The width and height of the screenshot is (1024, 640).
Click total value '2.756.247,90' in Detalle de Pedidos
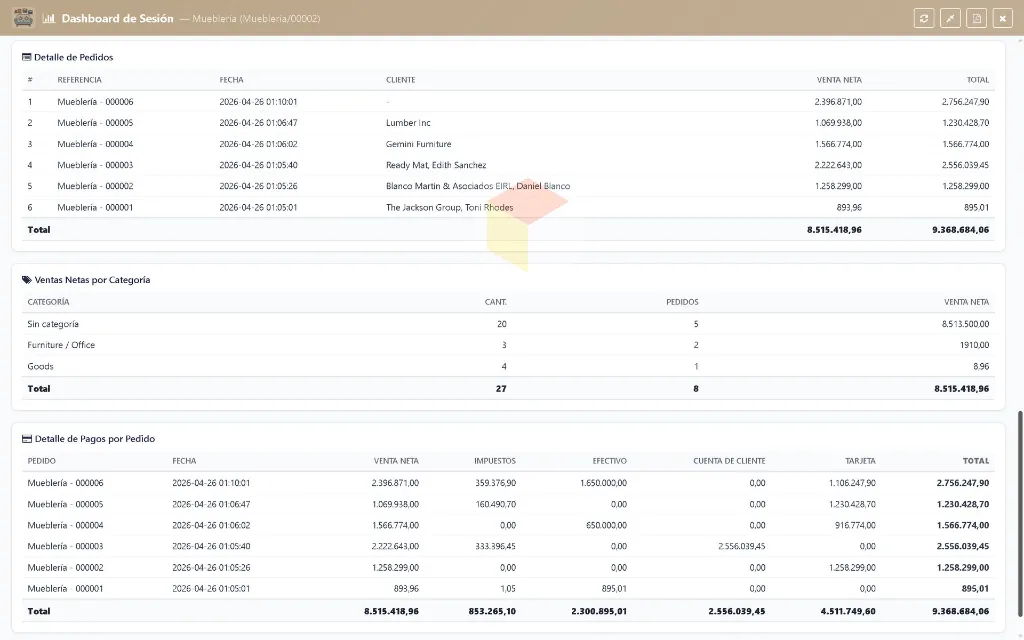(965, 102)
